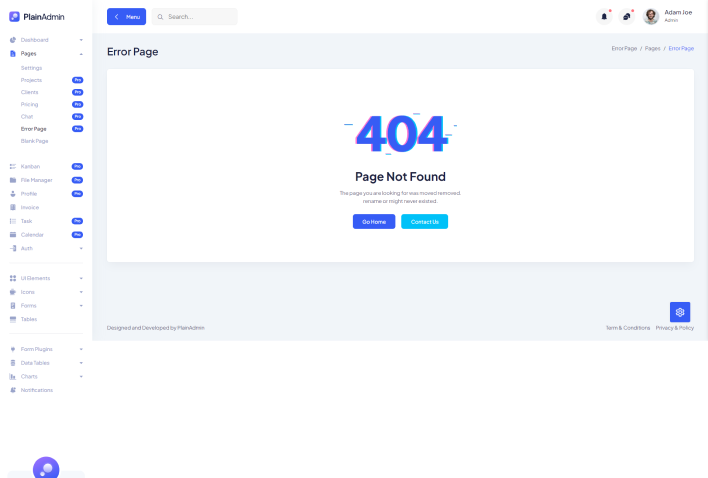Open Tables in the sidebar

[x=29, y=319]
